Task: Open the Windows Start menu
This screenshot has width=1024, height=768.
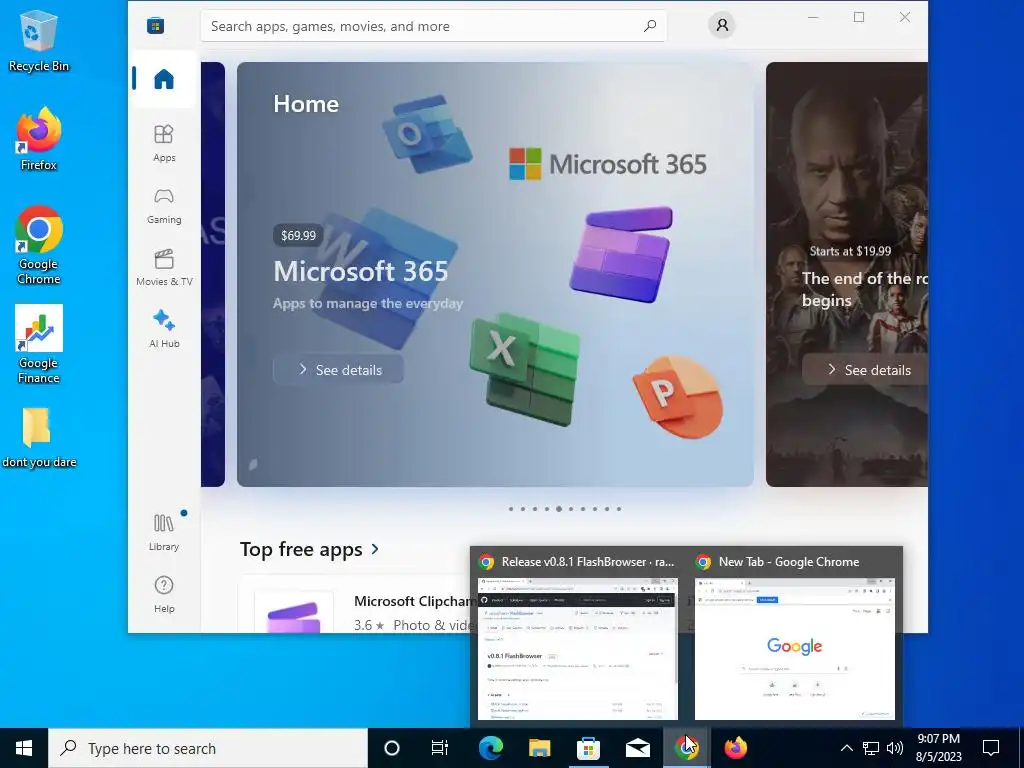Action: point(24,748)
